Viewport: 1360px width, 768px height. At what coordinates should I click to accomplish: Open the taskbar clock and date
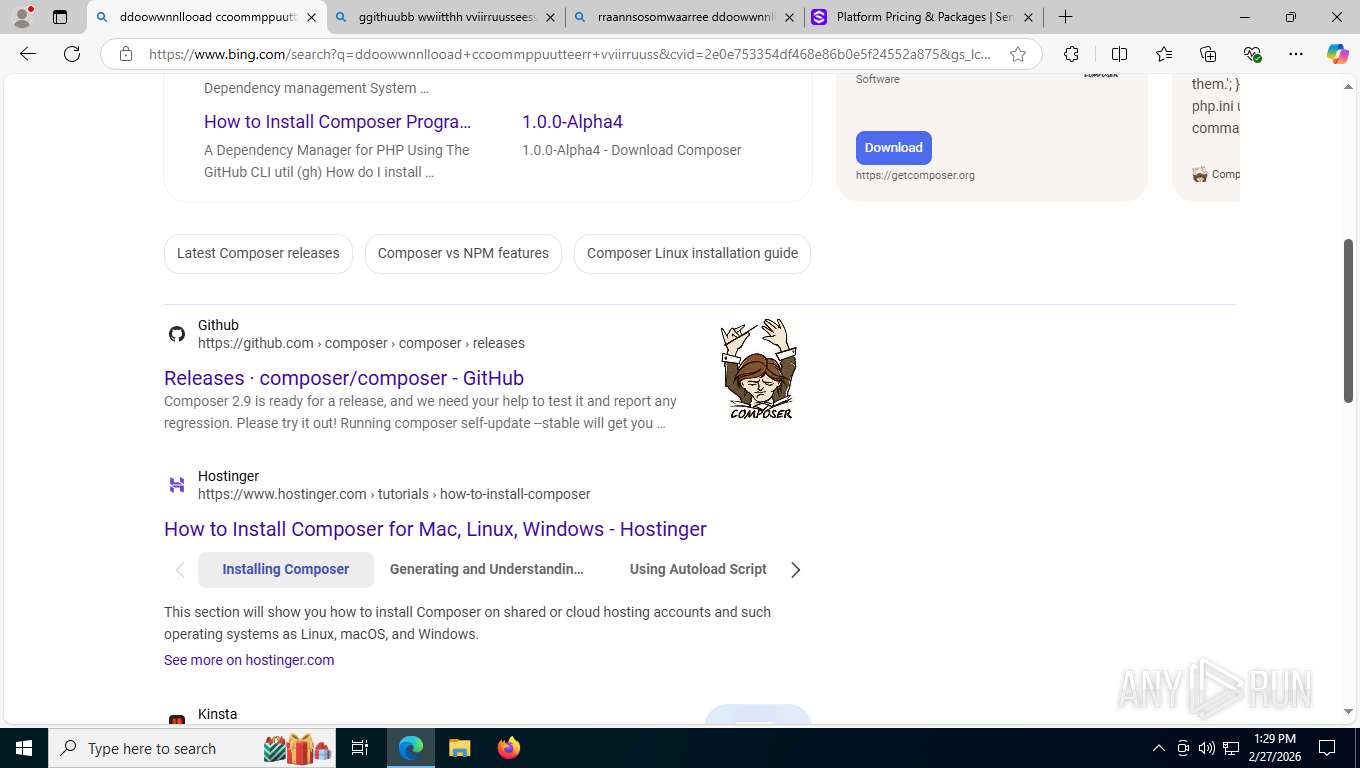1274,748
